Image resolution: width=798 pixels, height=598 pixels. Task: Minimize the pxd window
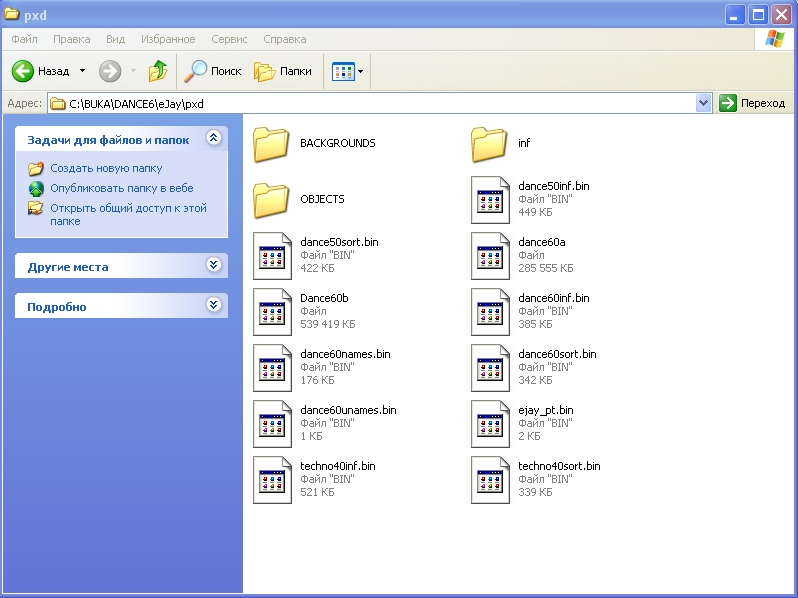pyautogui.click(x=734, y=14)
